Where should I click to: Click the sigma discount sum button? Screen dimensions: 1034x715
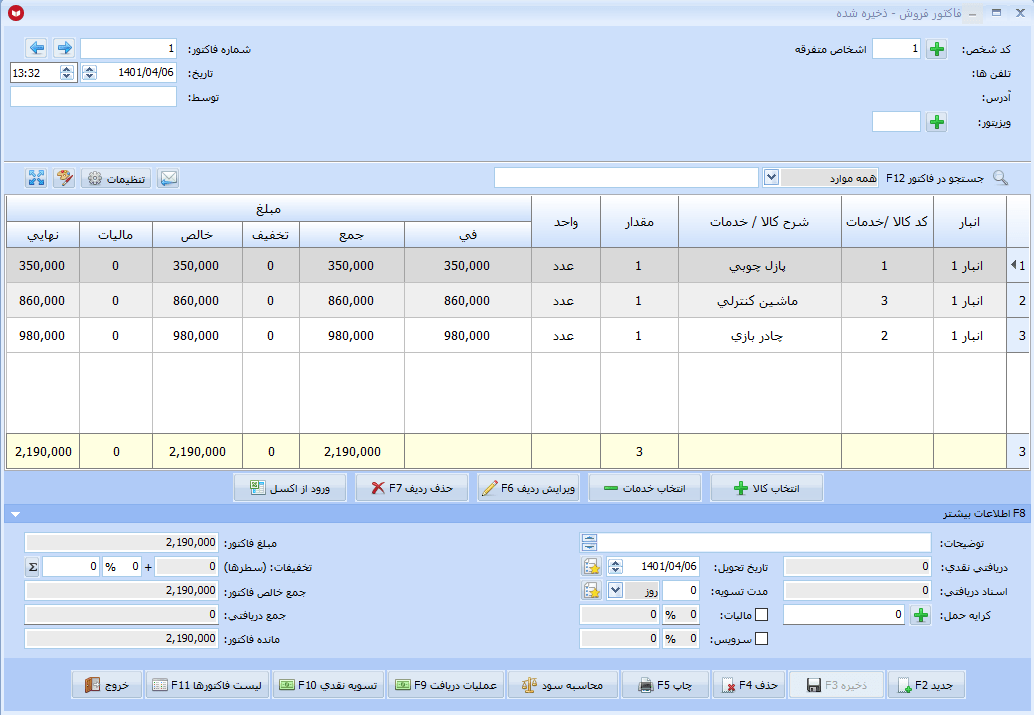(x=32, y=567)
